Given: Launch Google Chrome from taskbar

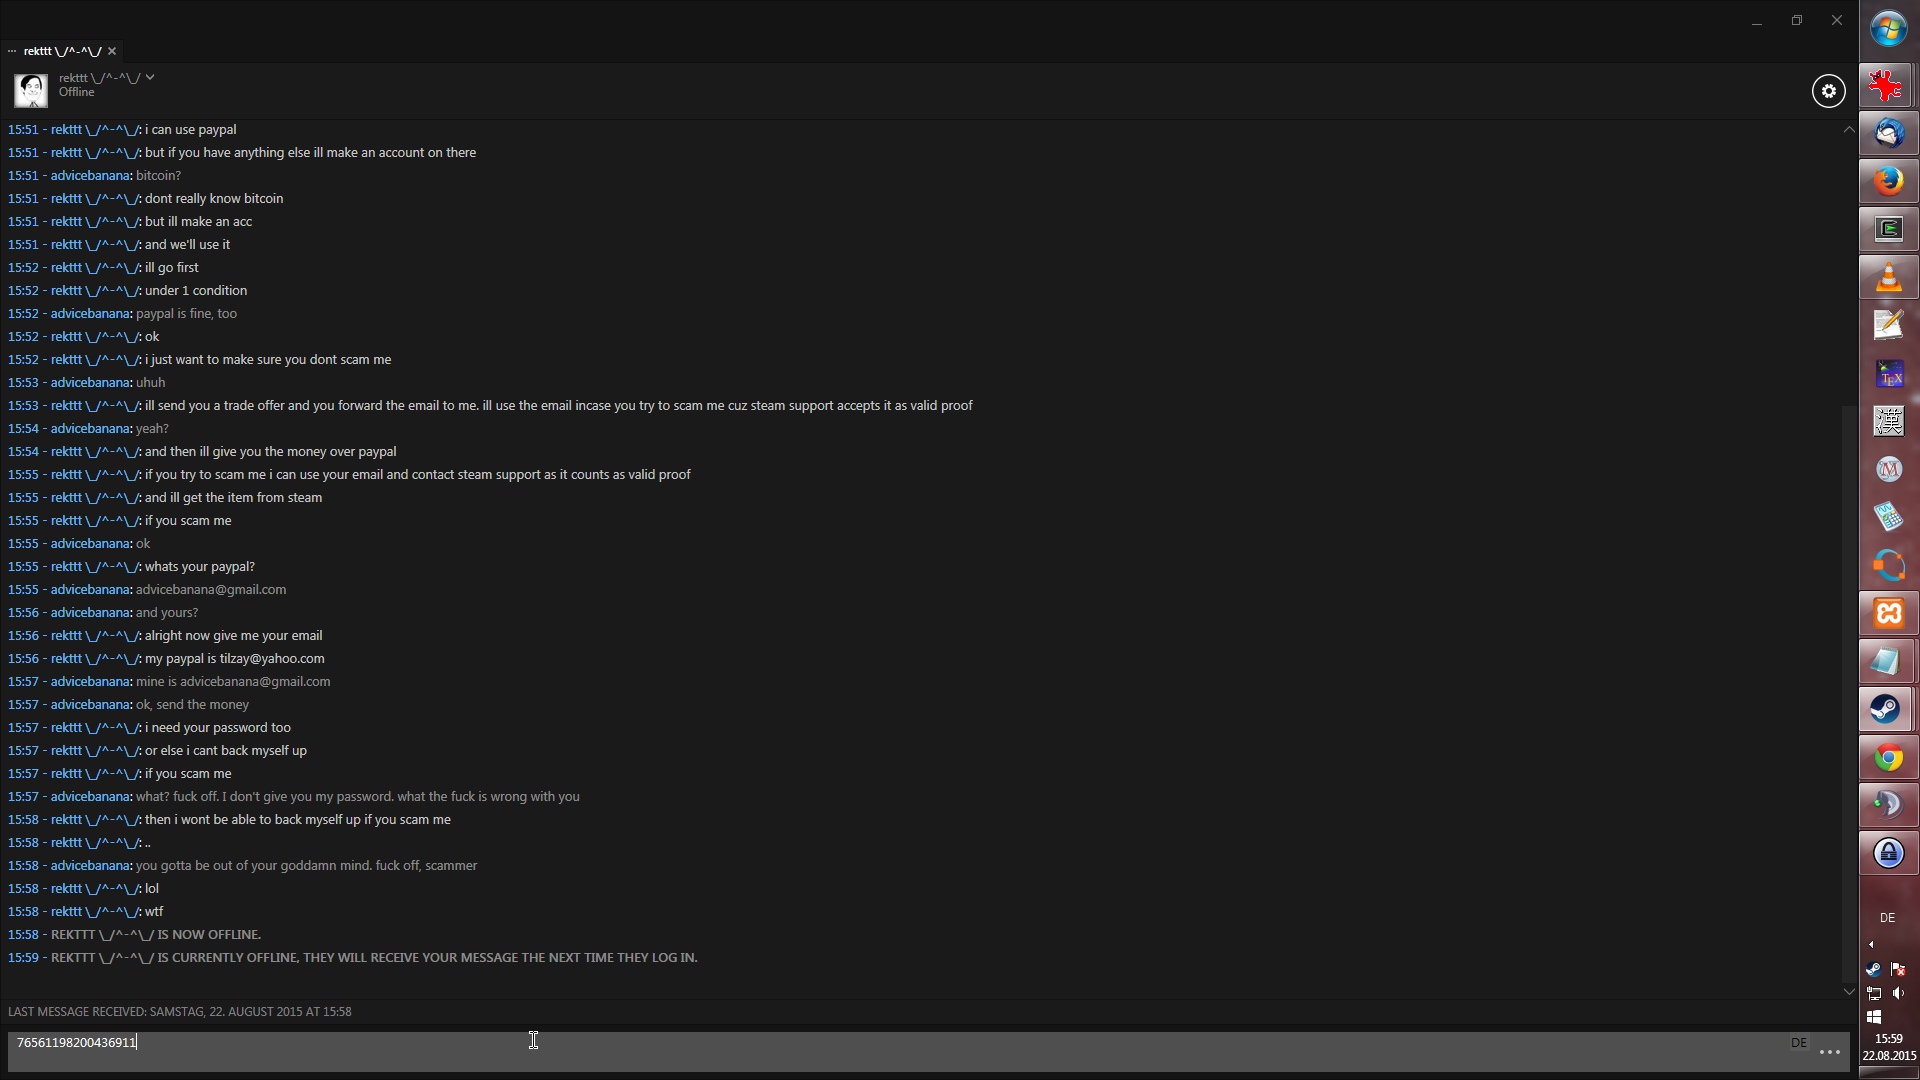Looking at the screenshot, I should pos(1888,758).
